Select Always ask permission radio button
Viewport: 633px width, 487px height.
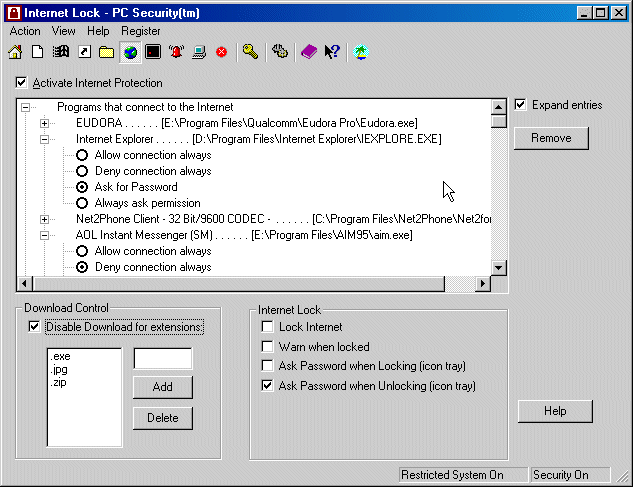coord(82,203)
